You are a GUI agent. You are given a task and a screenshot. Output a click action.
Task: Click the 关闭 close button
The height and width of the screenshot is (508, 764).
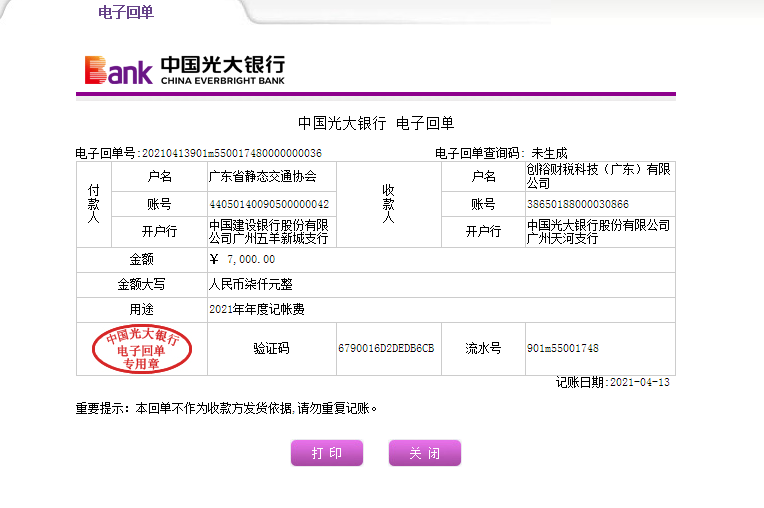(425, 453)
